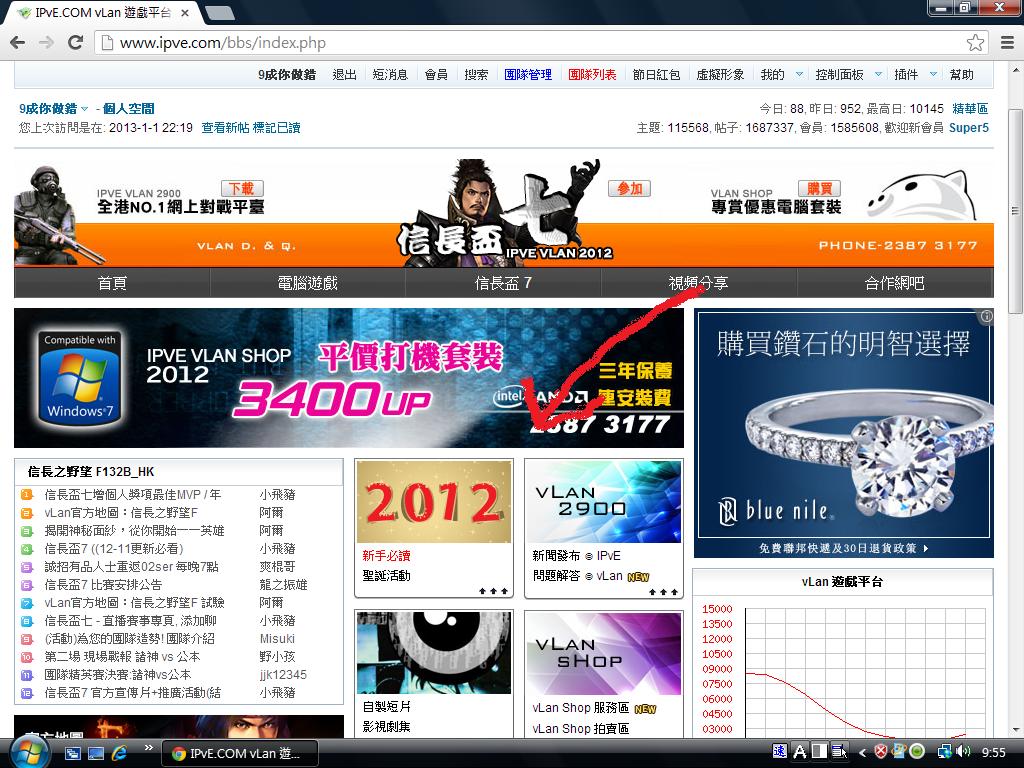Viewport: 1024px width, 768px height.
Task: Click the 下載 download button
Action: 242,189
